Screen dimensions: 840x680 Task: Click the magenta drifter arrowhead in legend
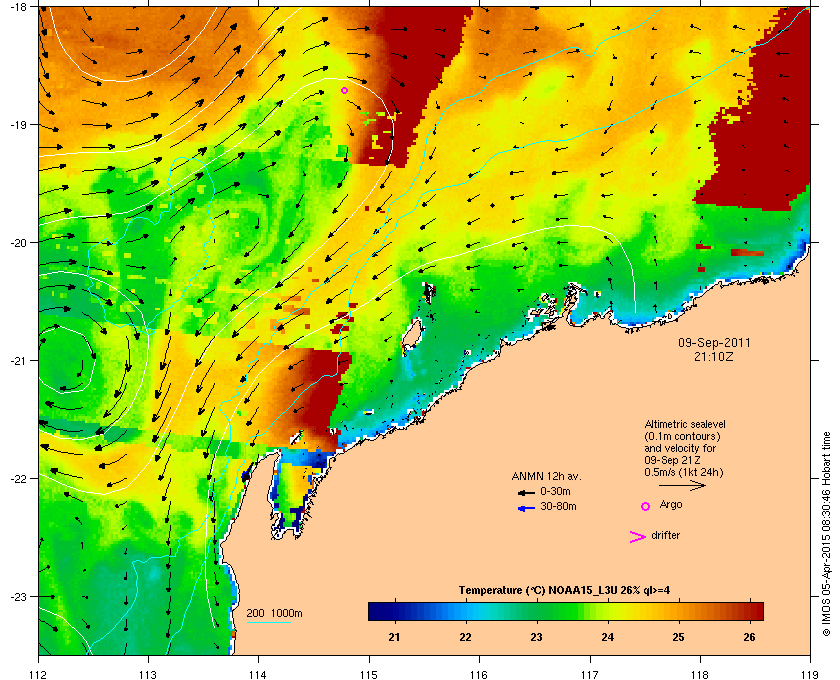[x=638, y=537]
